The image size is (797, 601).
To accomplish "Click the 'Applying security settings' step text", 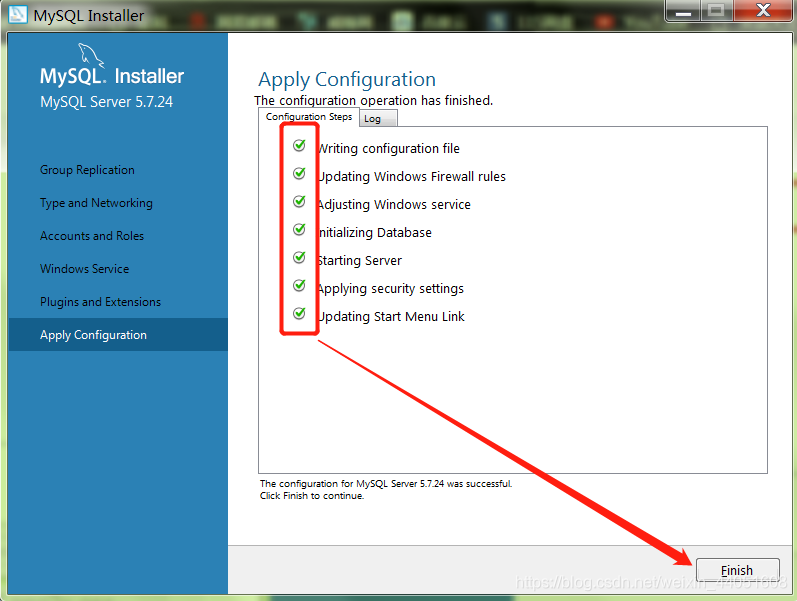I will tap(391, 289).
